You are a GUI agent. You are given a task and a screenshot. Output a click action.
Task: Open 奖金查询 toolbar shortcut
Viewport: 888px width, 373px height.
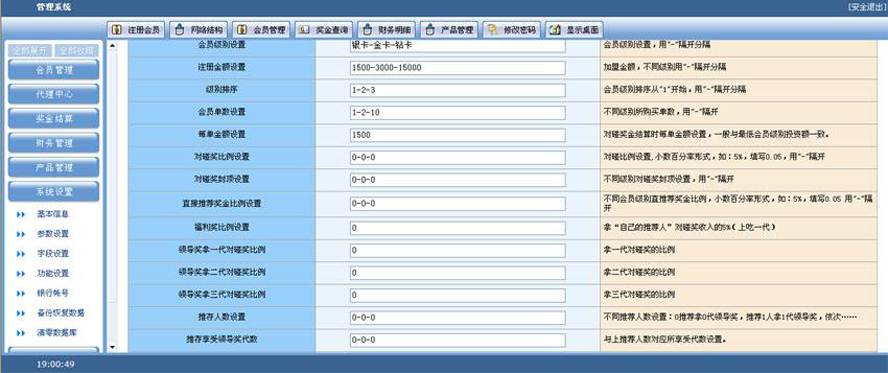tap(323, 29)
